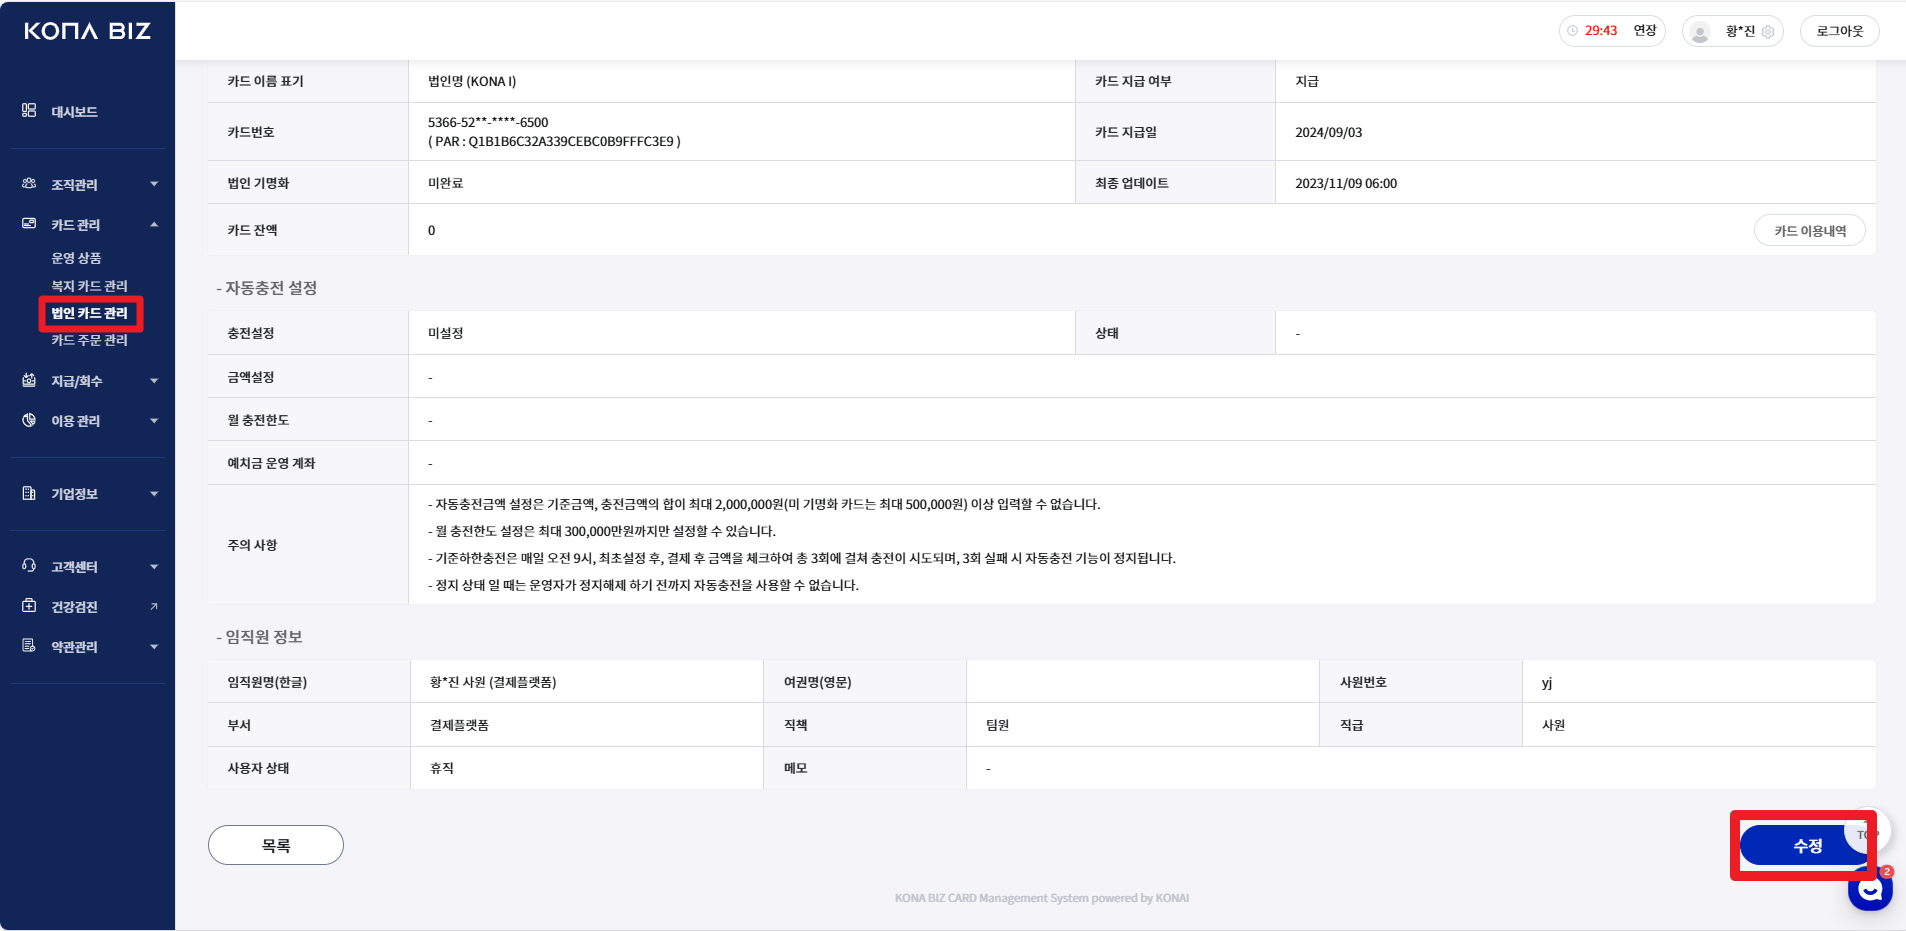Open 건강검진 external link arrow

pyautogui.click(x=154, y=607)
